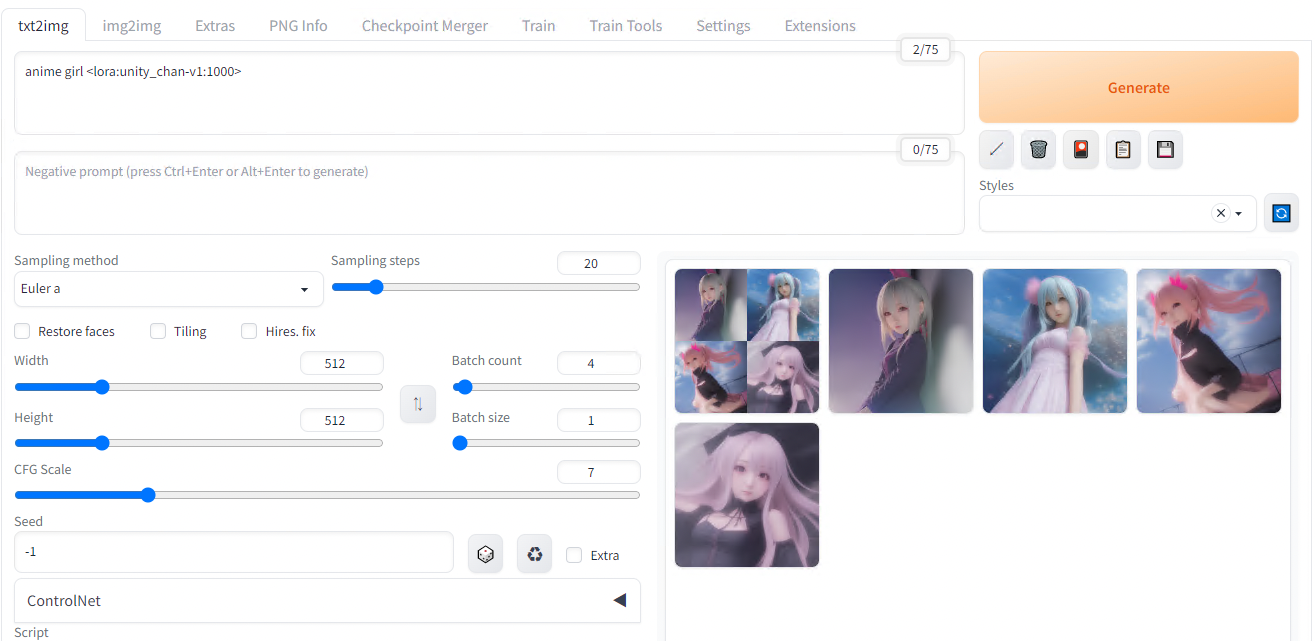Open the Extensions tab
The height and width of the screenshot is (641, 1315).
click(x=820, y=25)
